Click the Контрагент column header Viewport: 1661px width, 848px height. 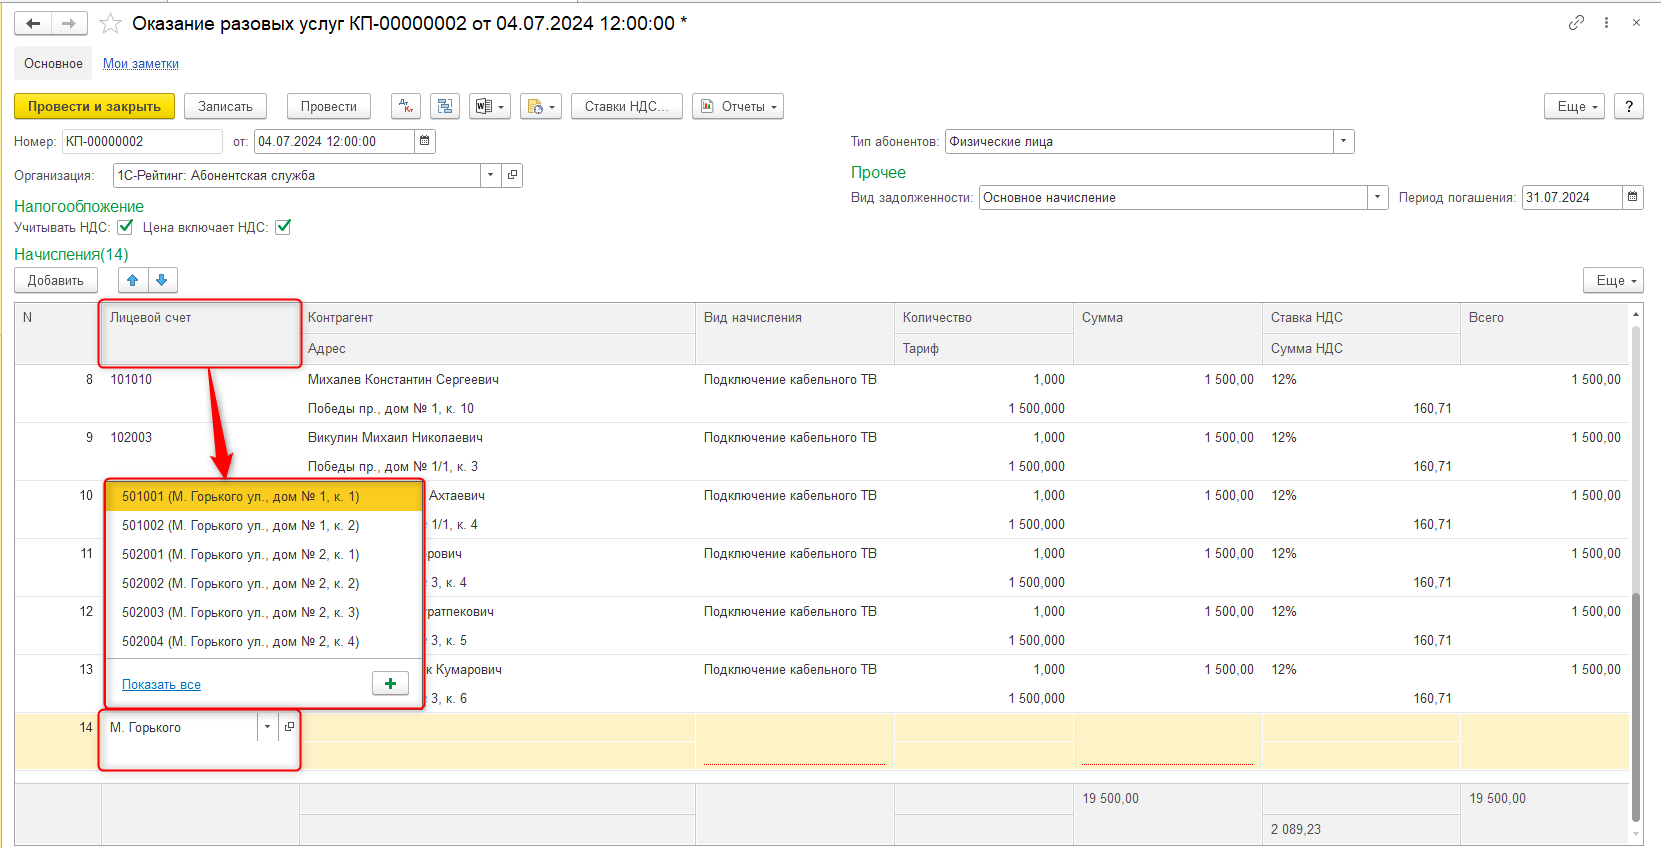click(497, 318)
